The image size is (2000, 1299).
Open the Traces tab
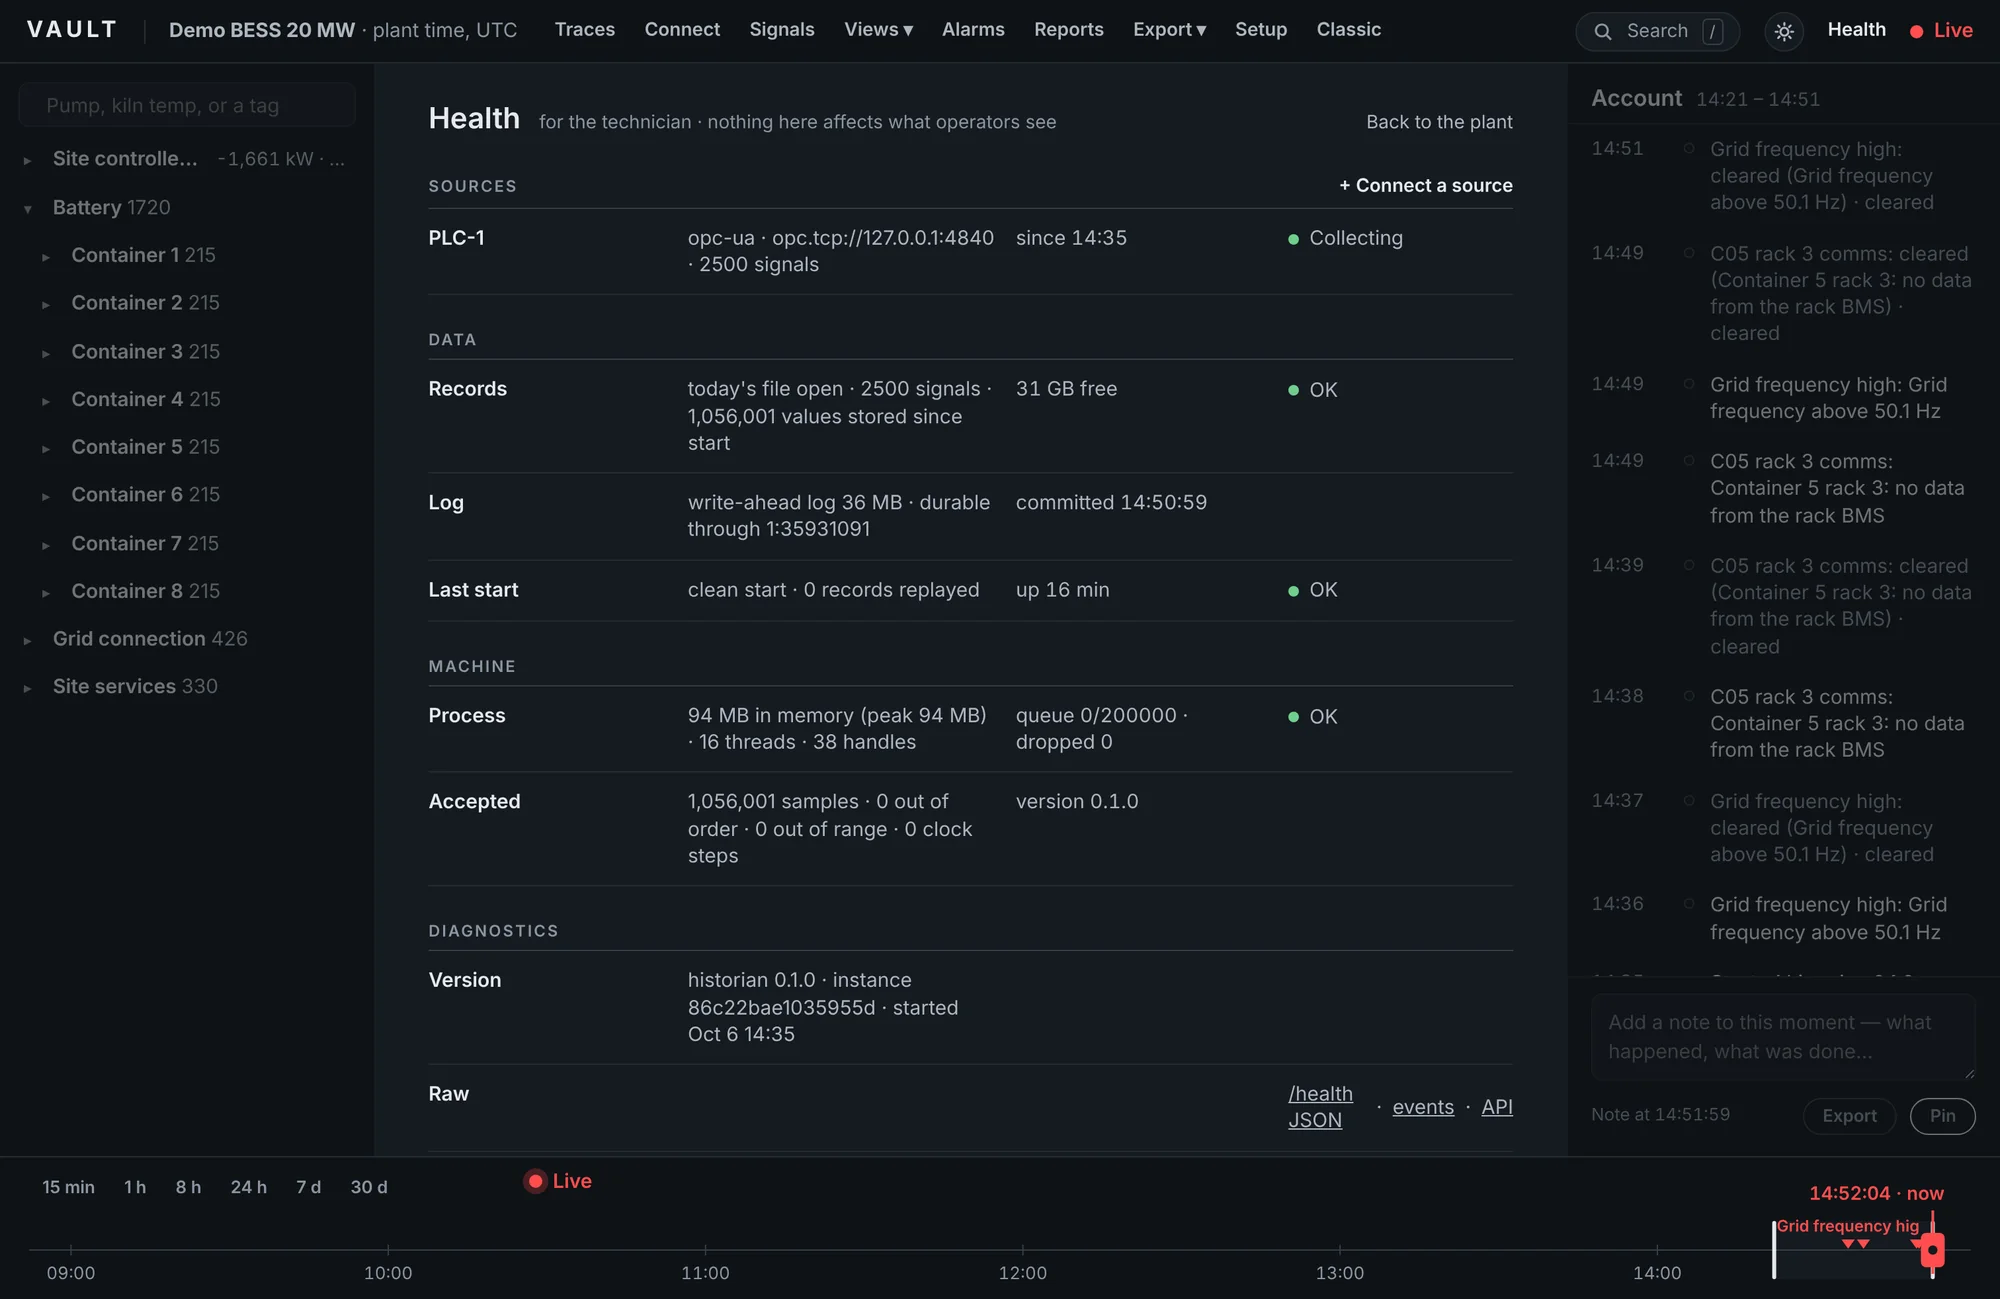pyautogui.click(x=584, y=30)
